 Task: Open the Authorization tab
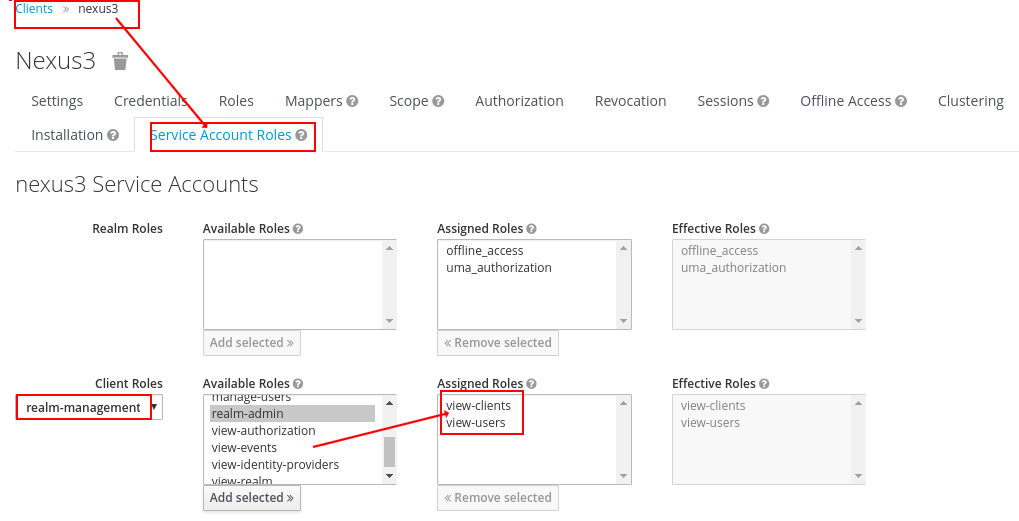point(519,101)
